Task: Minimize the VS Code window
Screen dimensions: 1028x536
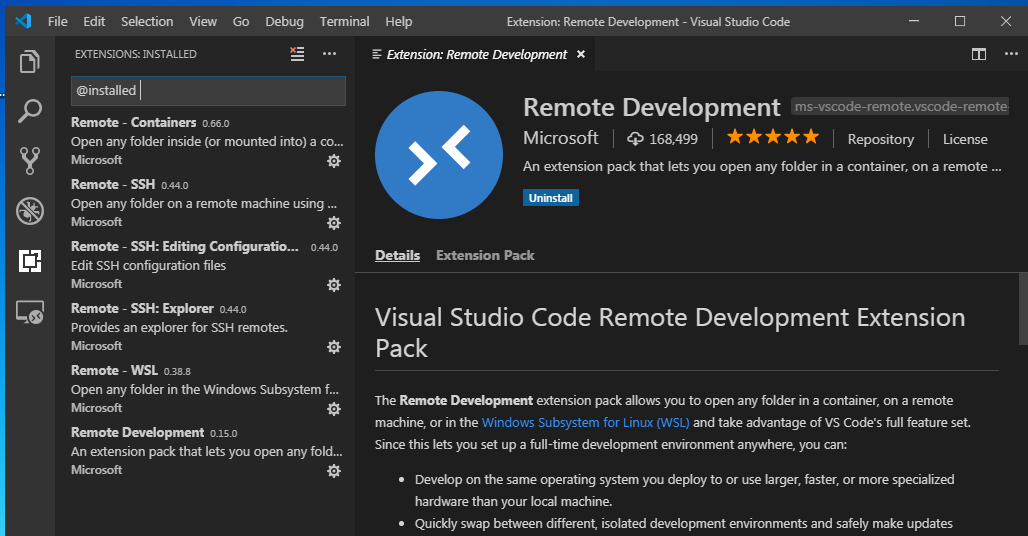Action: point(914,21)
